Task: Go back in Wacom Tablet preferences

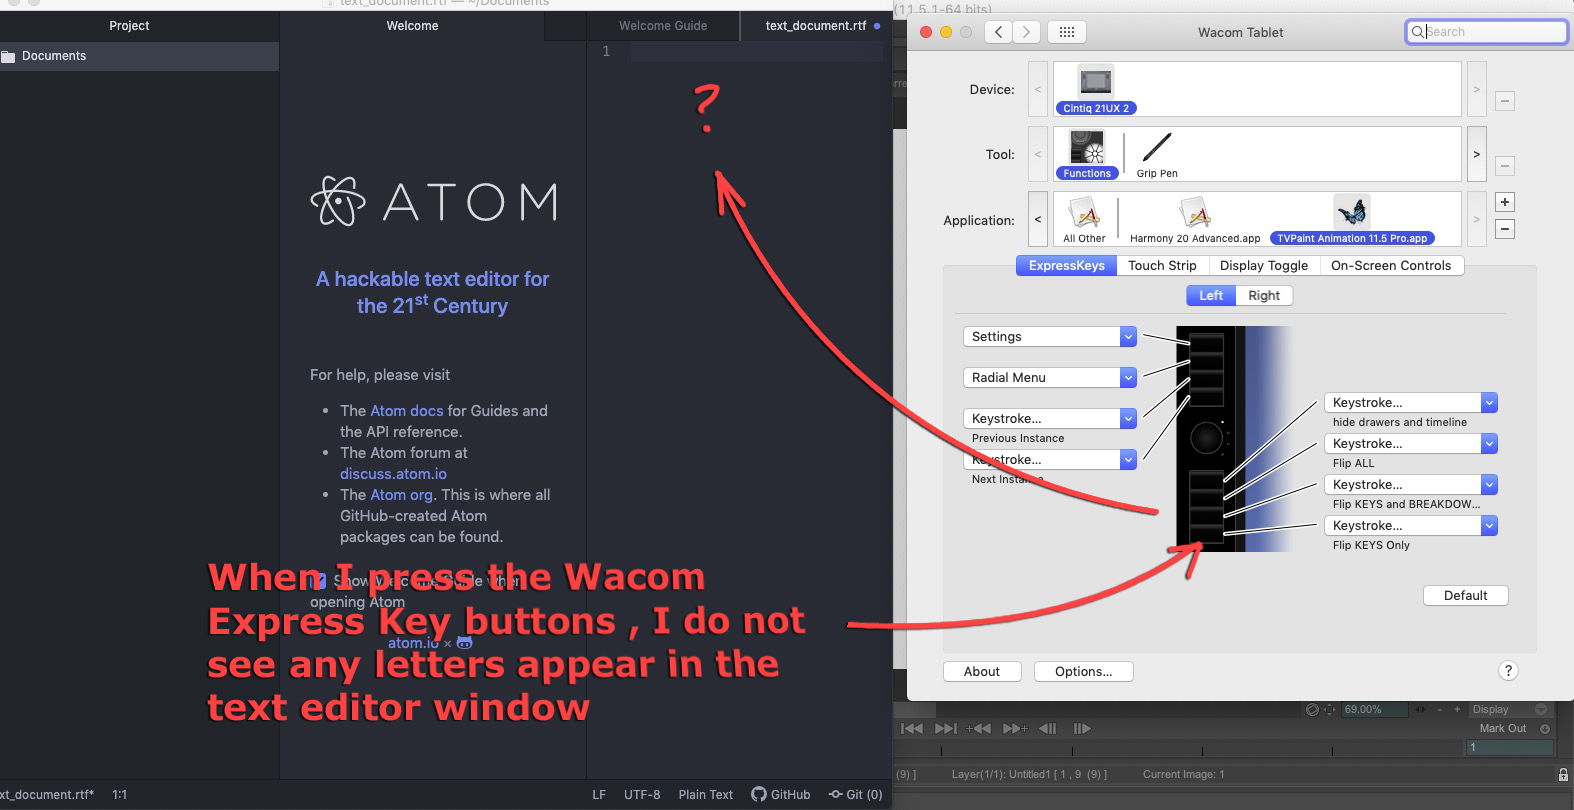Action: (998, 32)
